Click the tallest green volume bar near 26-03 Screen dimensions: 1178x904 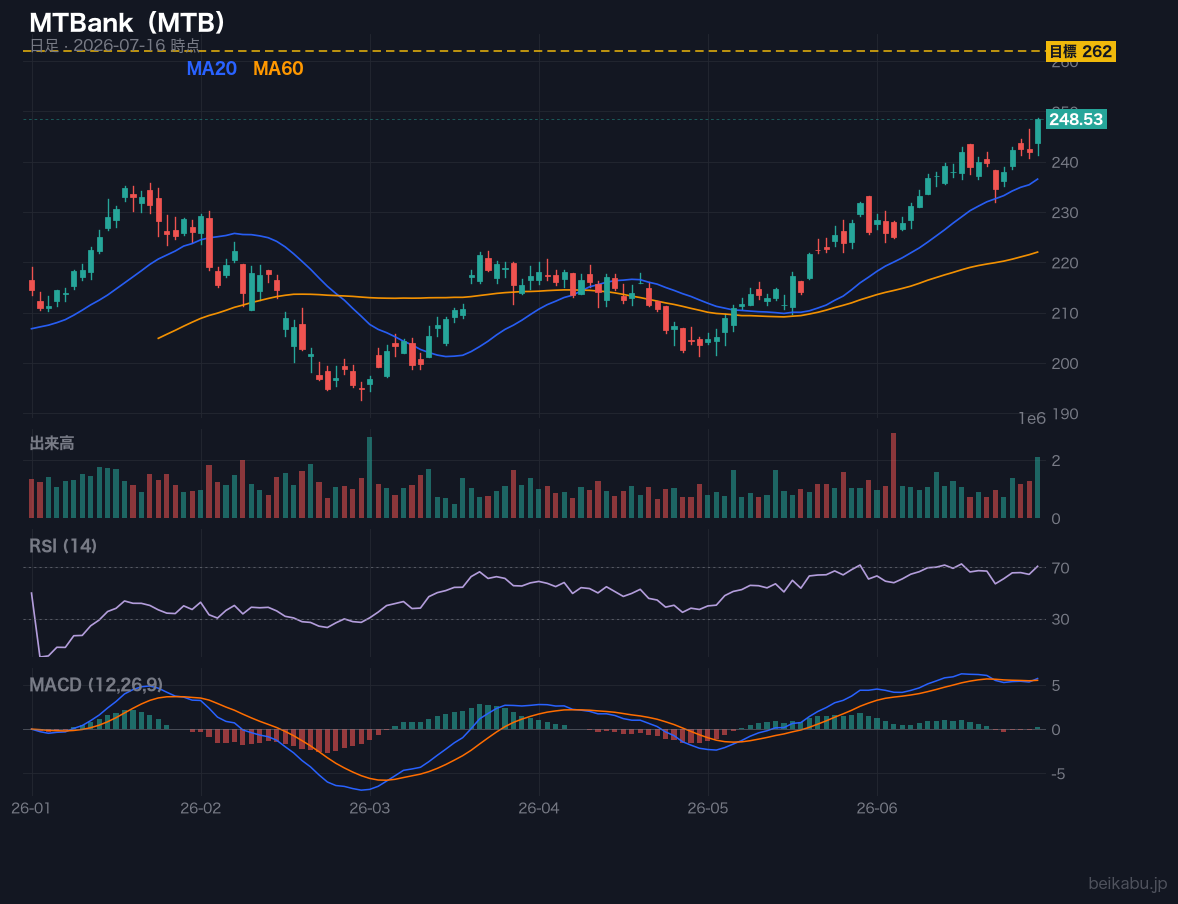coord(370,478)
